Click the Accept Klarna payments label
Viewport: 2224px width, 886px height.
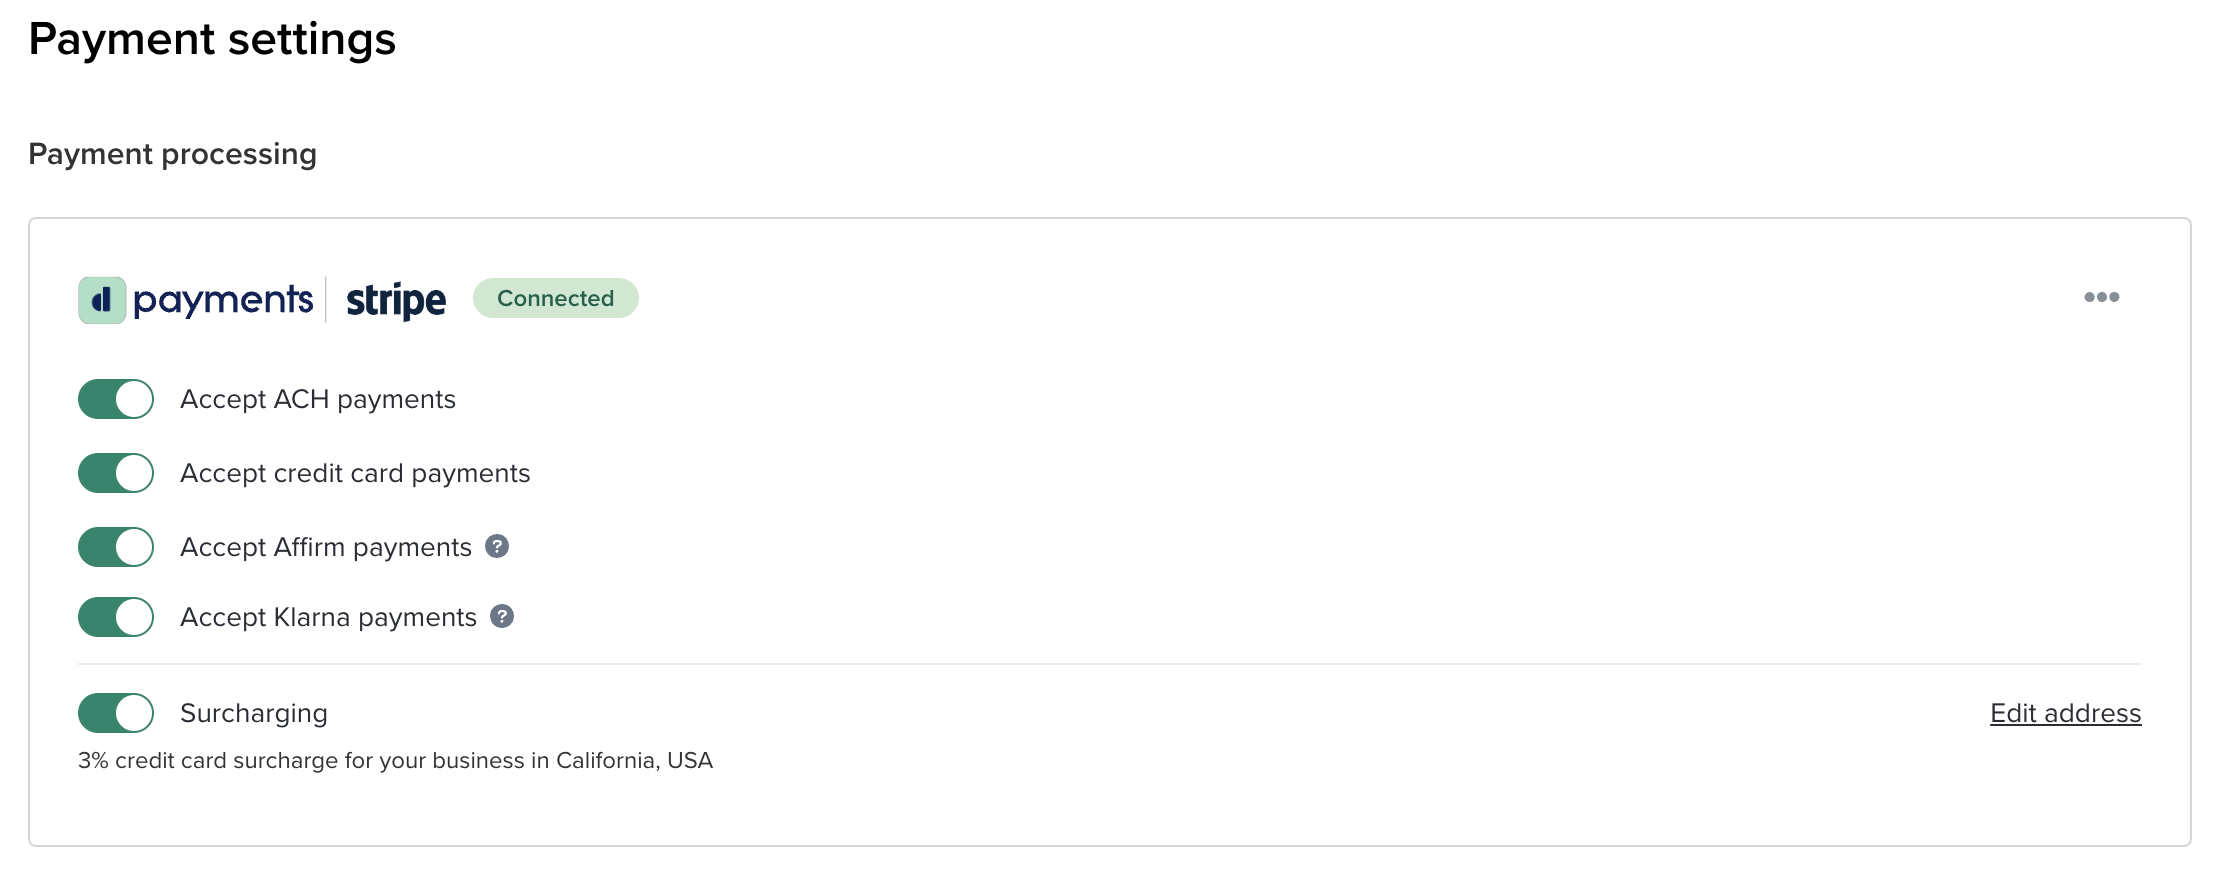328,617
